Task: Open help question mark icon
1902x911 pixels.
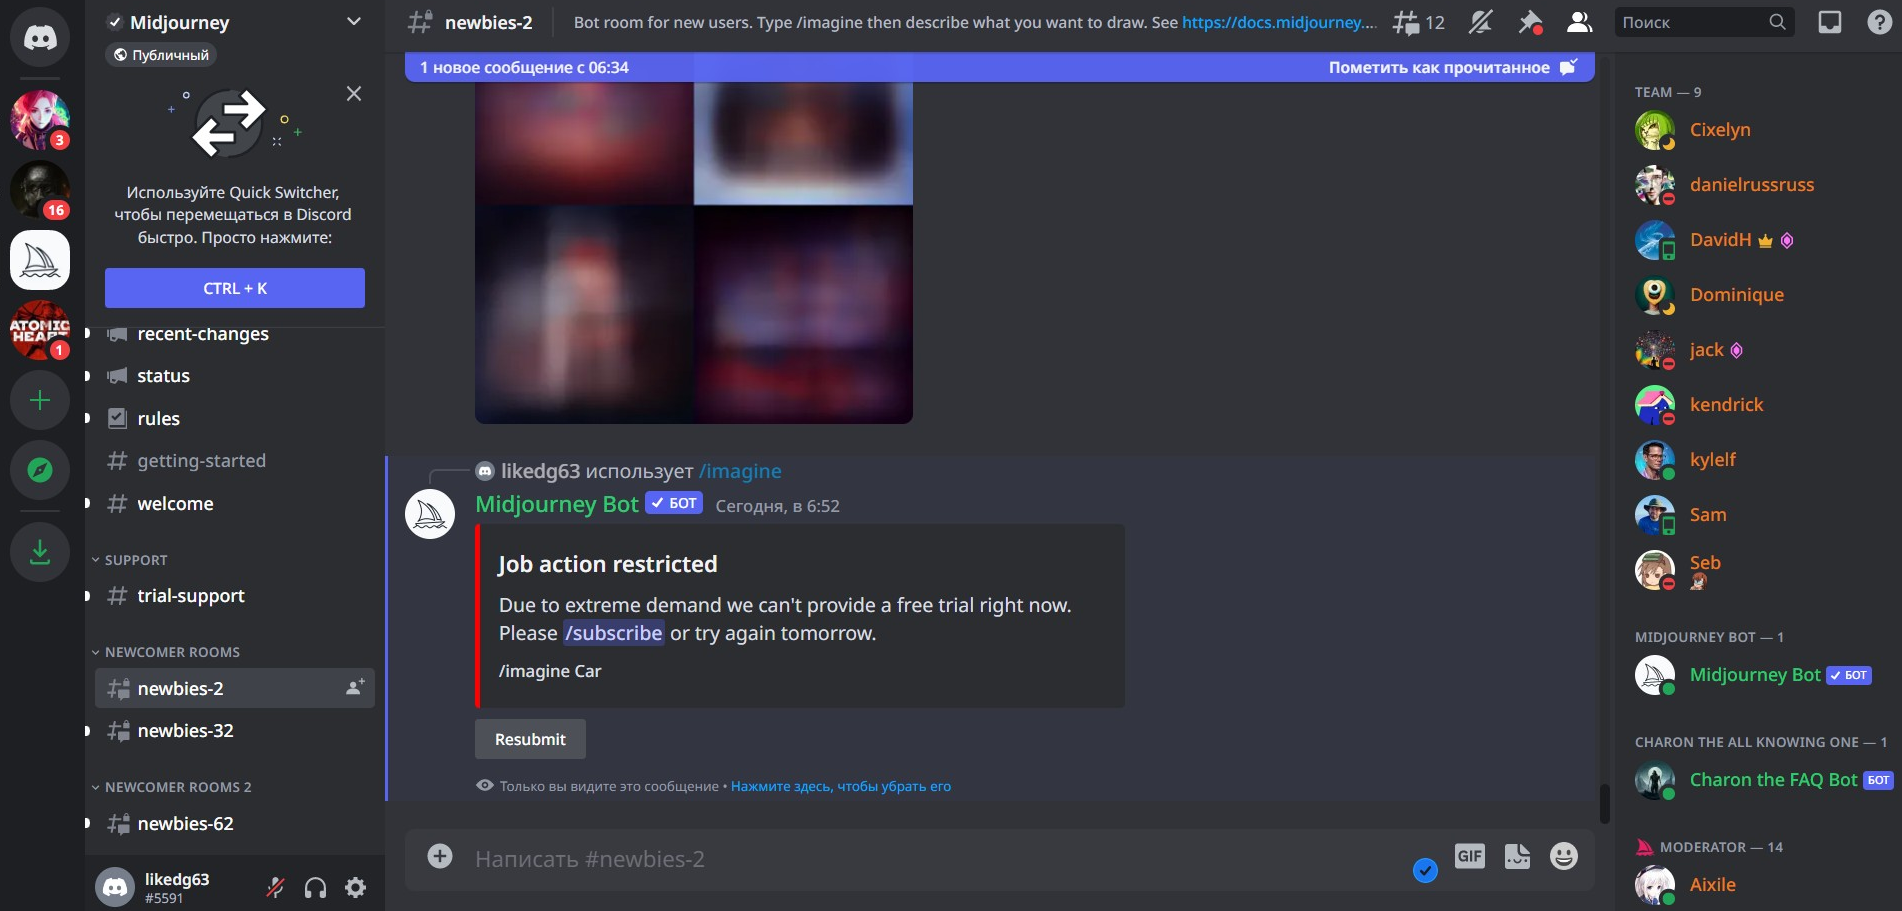Action: [1879, 22]
